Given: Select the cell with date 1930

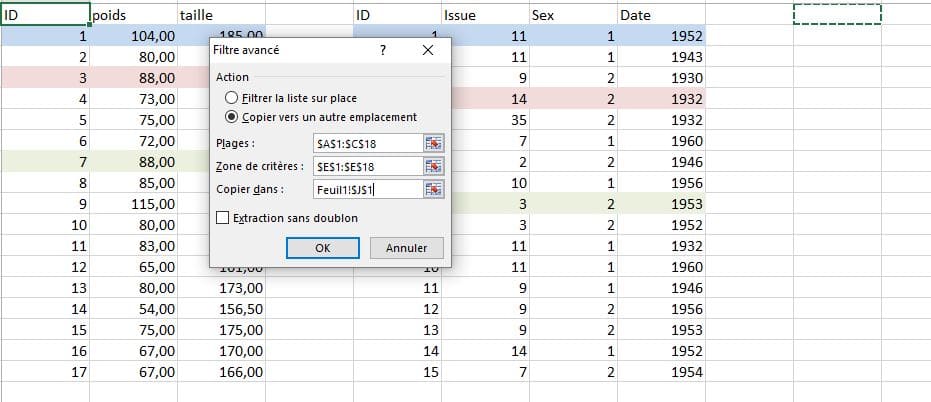Looking at the screenshot, I should coord(661,77).
